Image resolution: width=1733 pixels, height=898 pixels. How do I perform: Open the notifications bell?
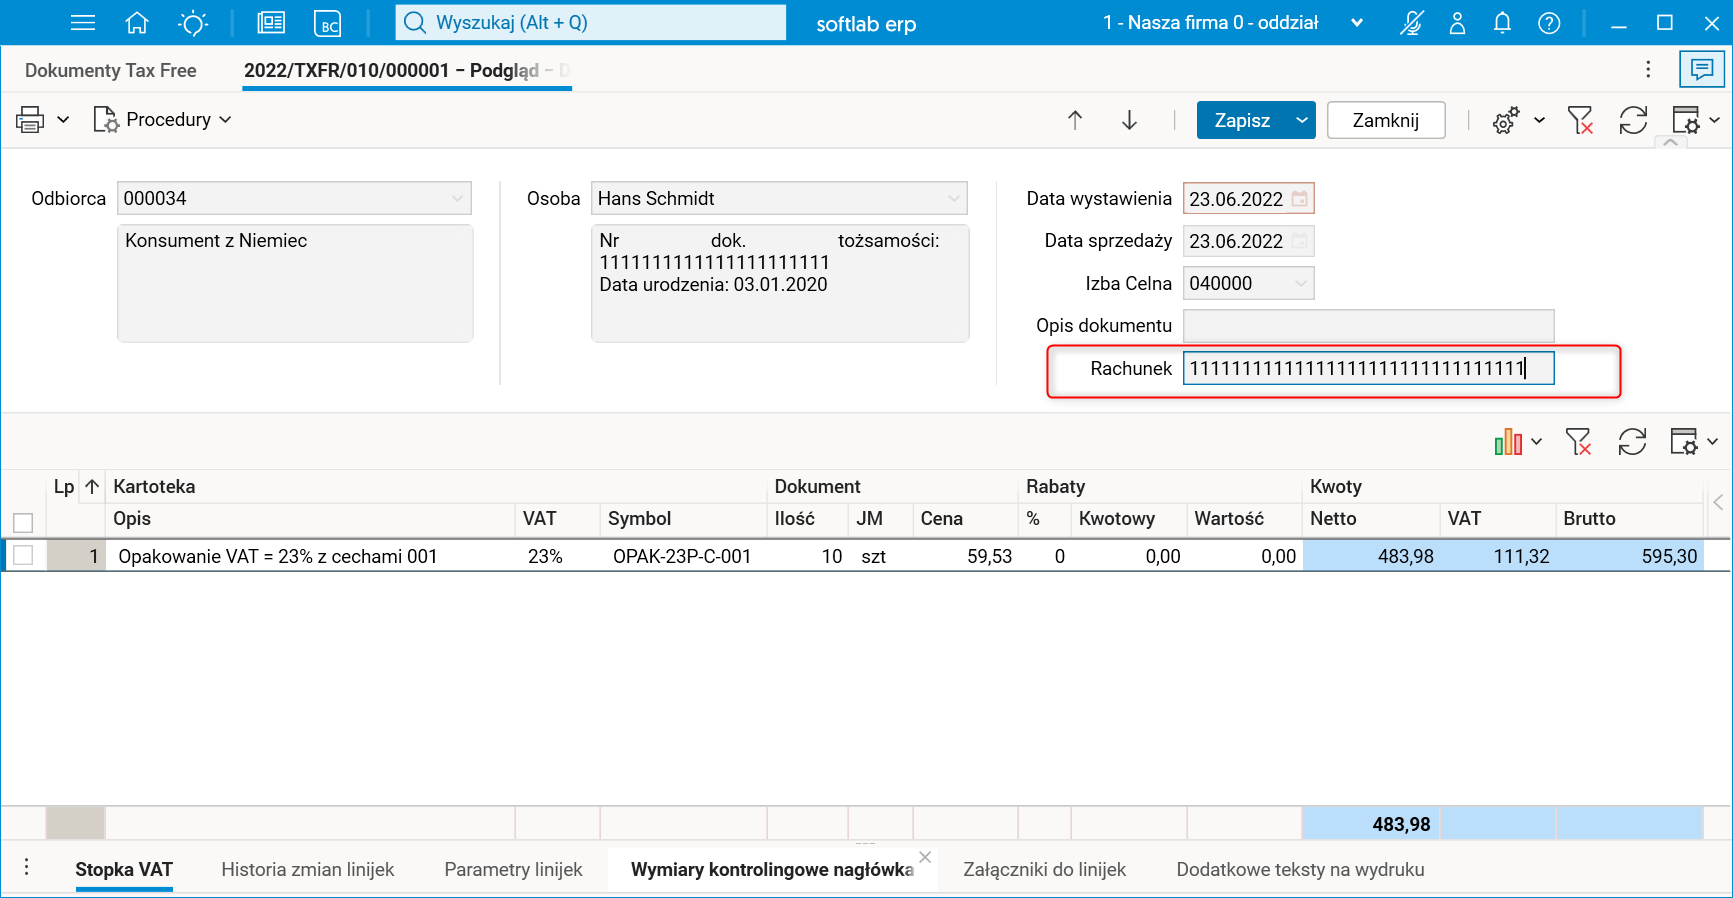1502,22
